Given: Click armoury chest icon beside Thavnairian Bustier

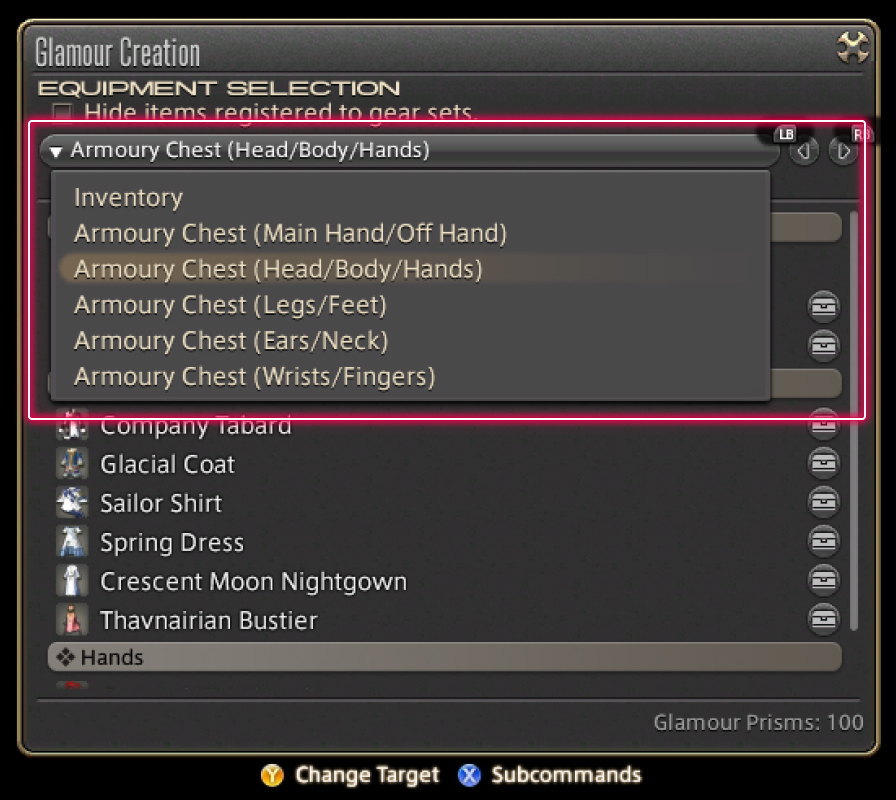Looking at the screenshot, I should 823,620.
